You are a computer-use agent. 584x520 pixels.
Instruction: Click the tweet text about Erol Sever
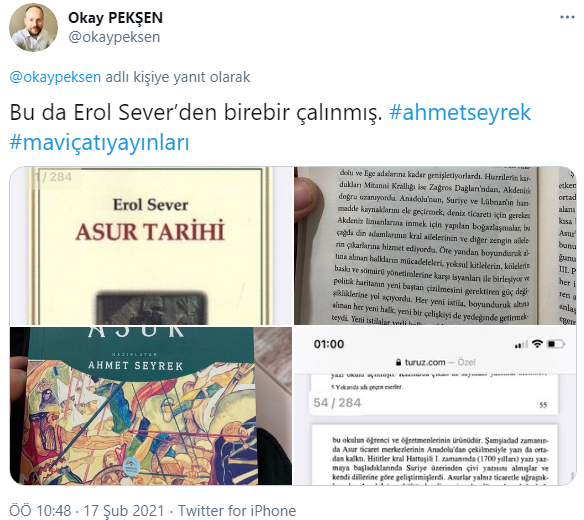click(x=196, y=112)
